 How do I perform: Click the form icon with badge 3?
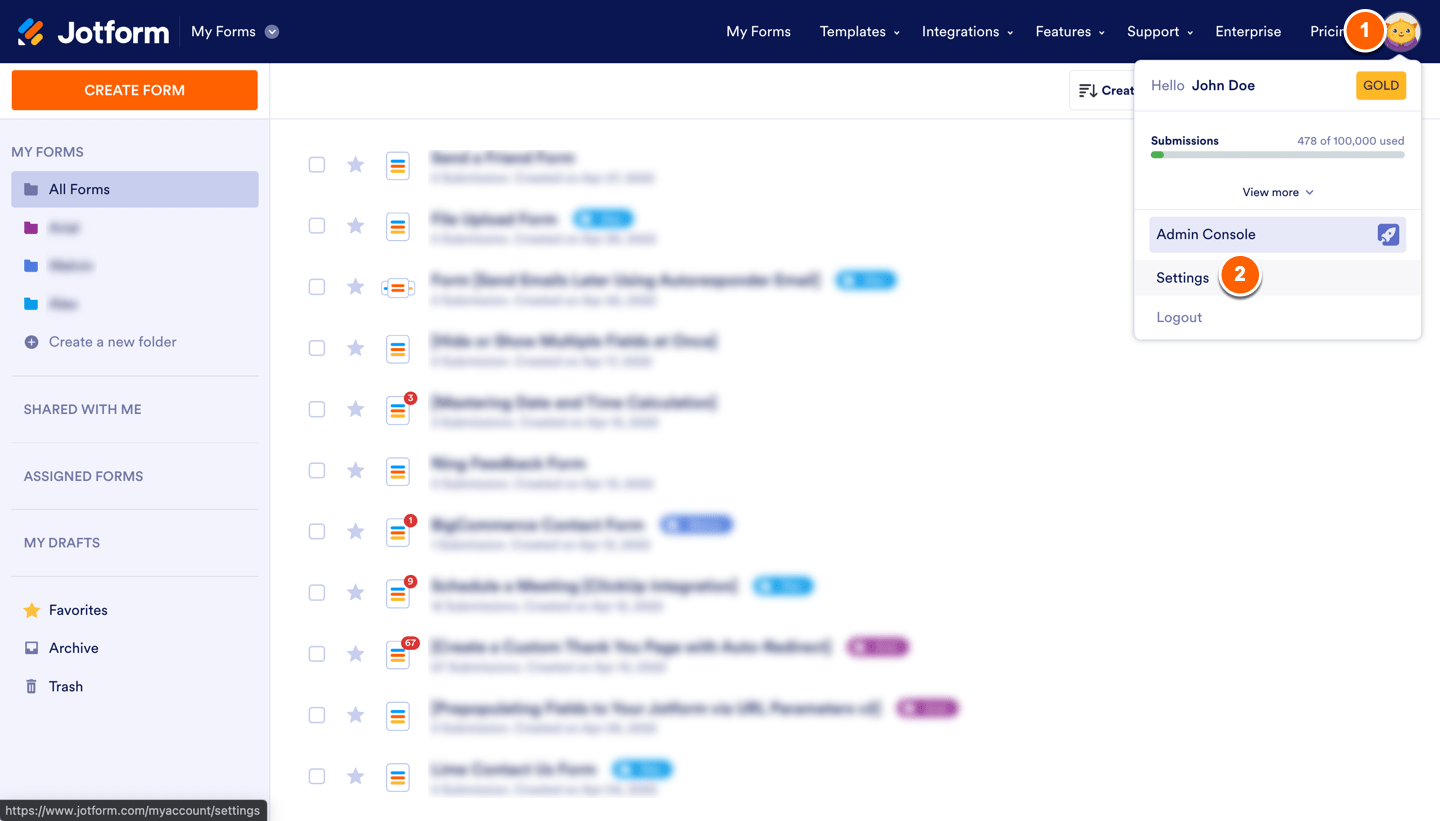click(x=398, y=410)
